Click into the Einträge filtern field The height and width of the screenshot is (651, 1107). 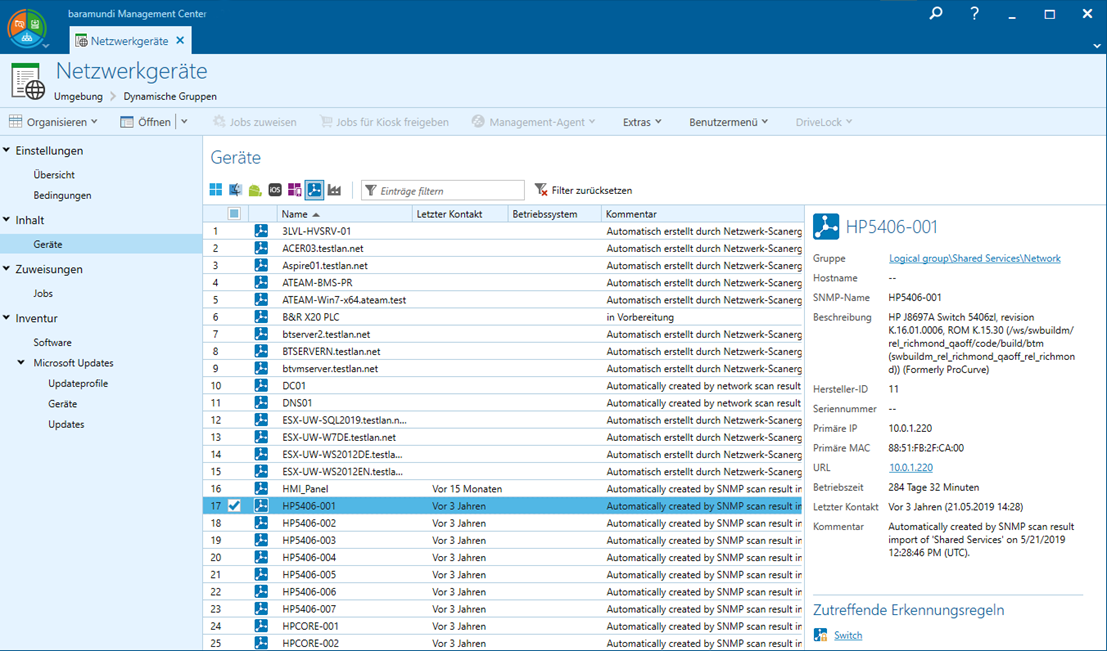[443, 190]
